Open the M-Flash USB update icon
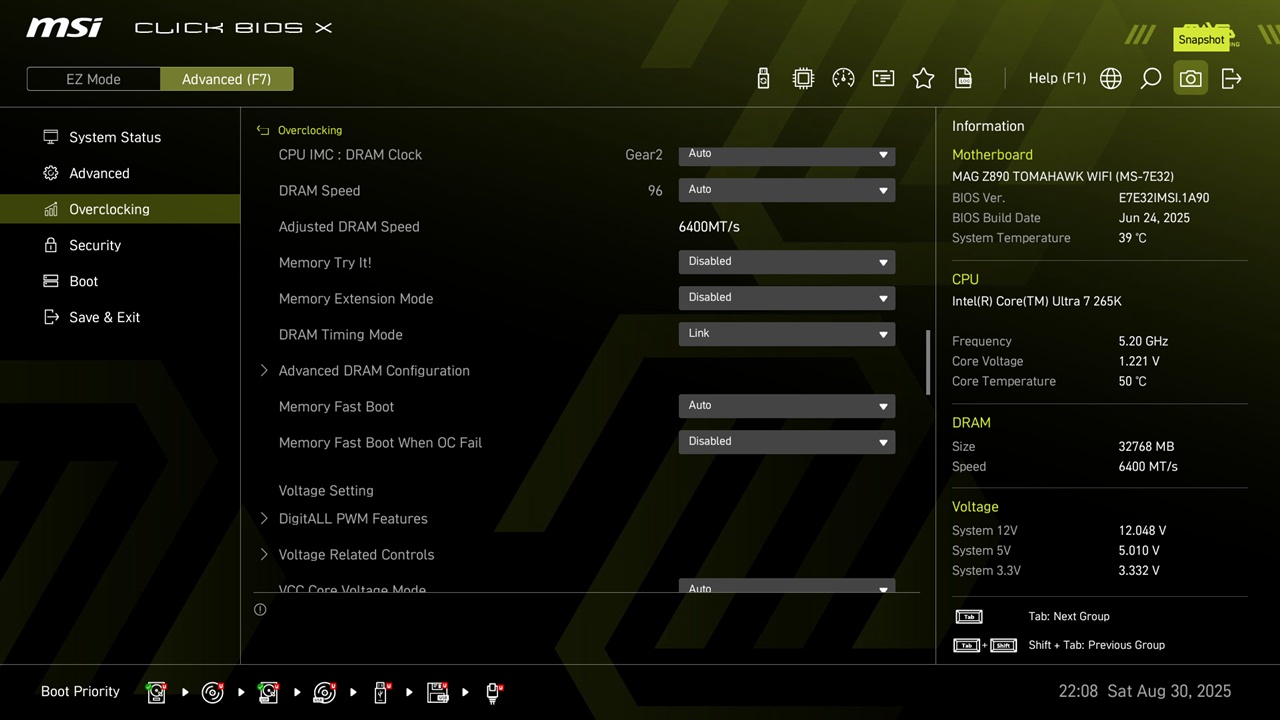 pos(763,78)
